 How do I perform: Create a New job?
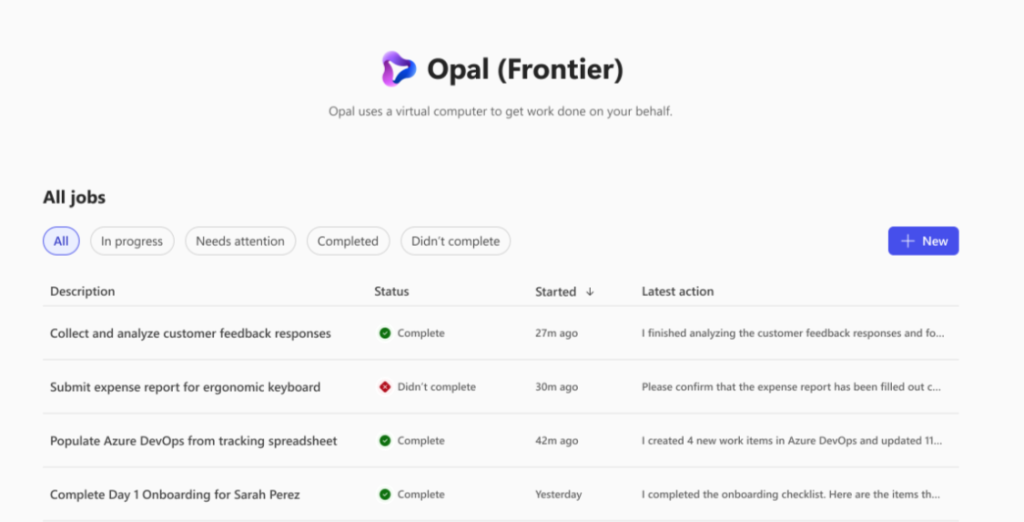pyautogui.click(x=923, y=241)
